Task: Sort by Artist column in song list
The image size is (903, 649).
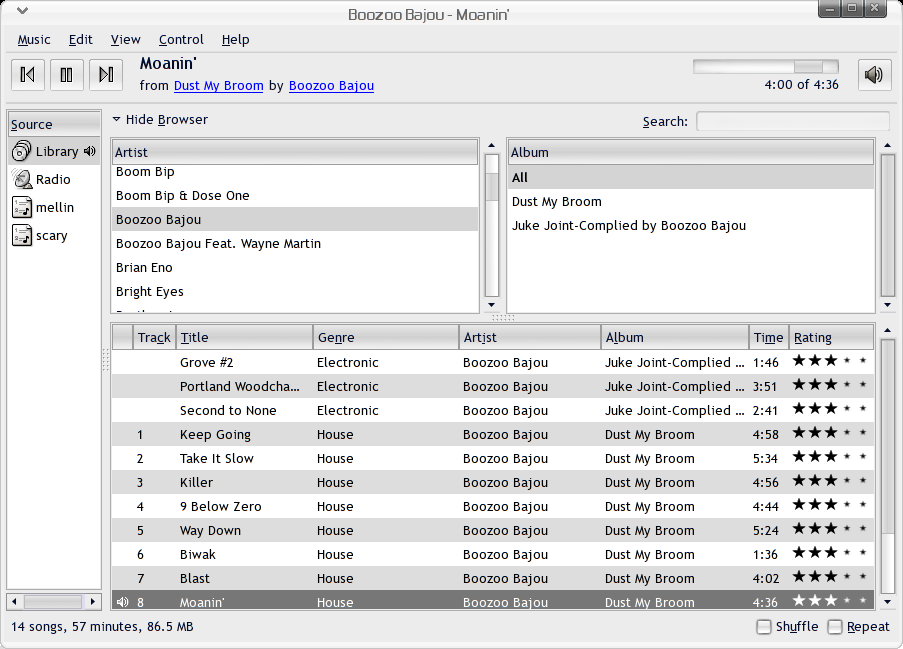Action: [530, 337]
